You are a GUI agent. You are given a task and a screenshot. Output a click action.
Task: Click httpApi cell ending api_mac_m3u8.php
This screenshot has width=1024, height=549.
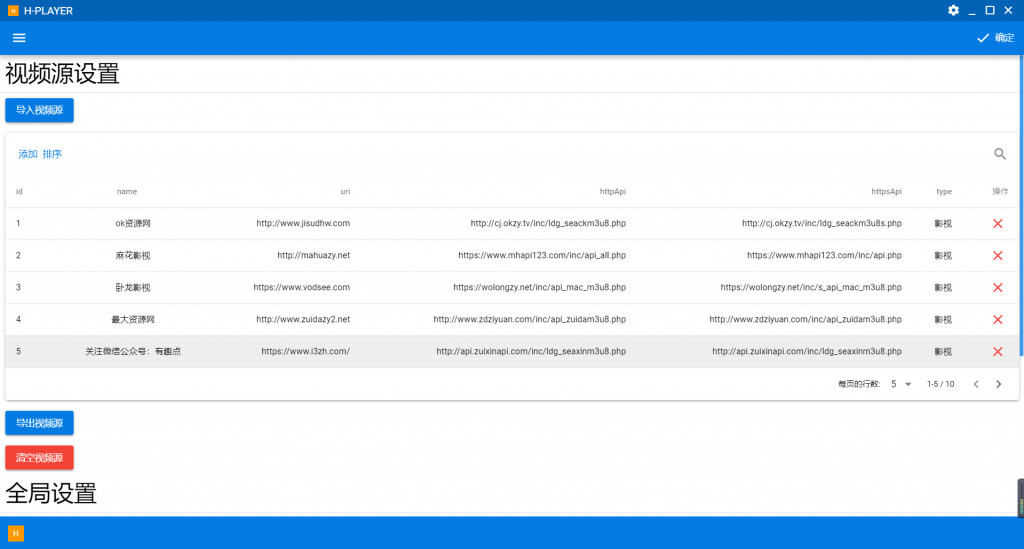point(539,287)
